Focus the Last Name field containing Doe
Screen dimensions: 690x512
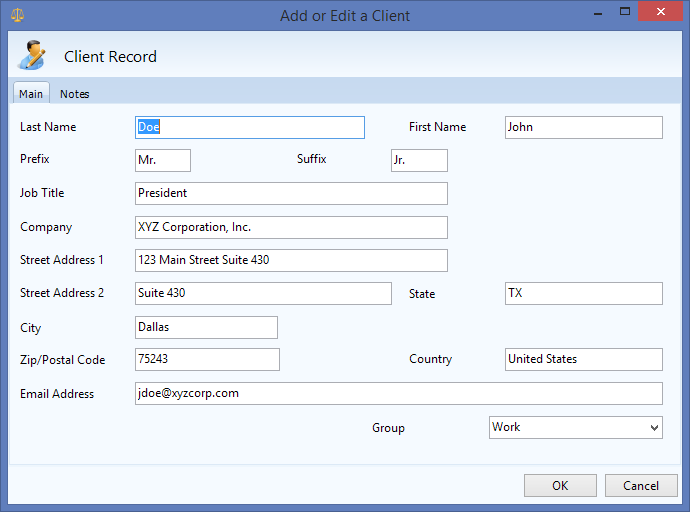(x=250, y=128)
